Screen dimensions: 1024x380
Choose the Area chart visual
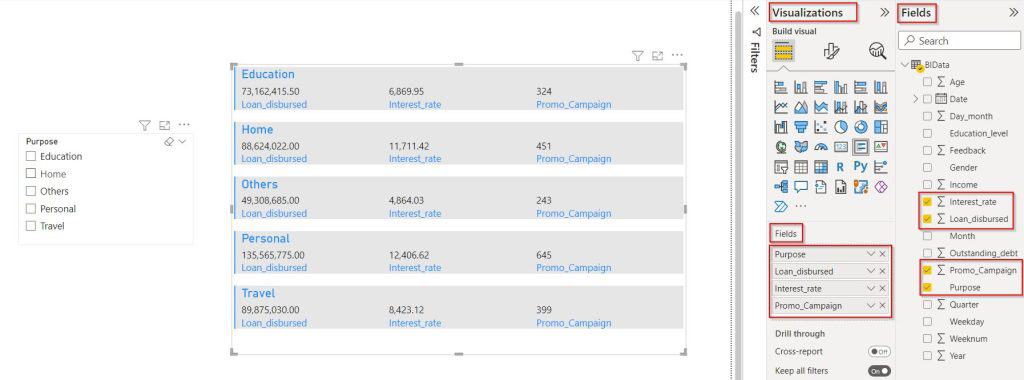tap(801, 106)
